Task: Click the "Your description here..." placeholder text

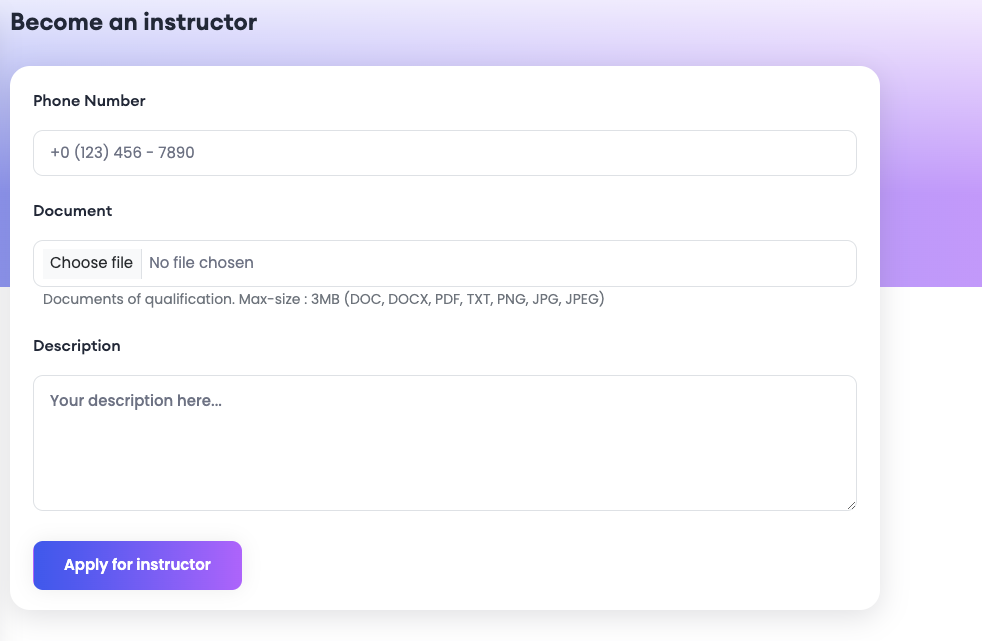Action: coord(135,401)
